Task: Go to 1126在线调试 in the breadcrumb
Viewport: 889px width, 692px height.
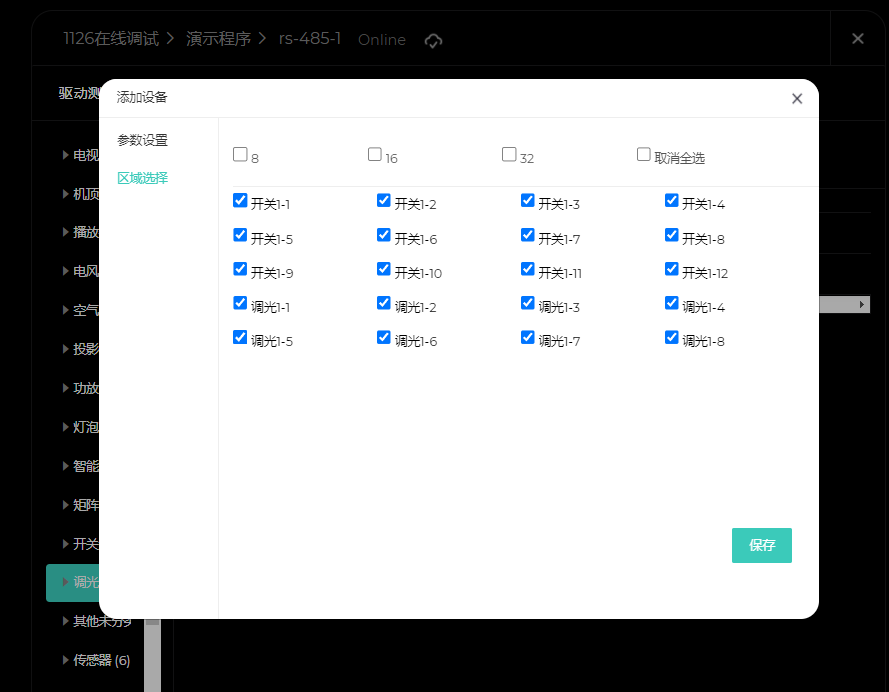Action: 110,39
